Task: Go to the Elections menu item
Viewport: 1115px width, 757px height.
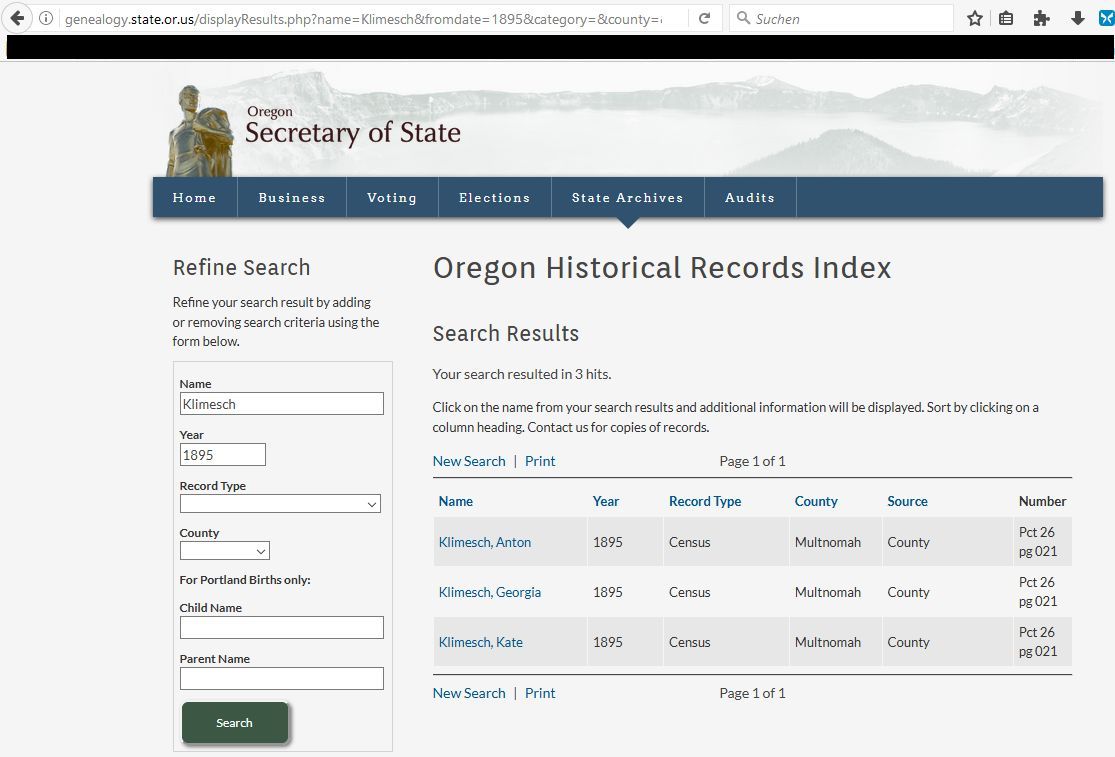Action: 494,198
